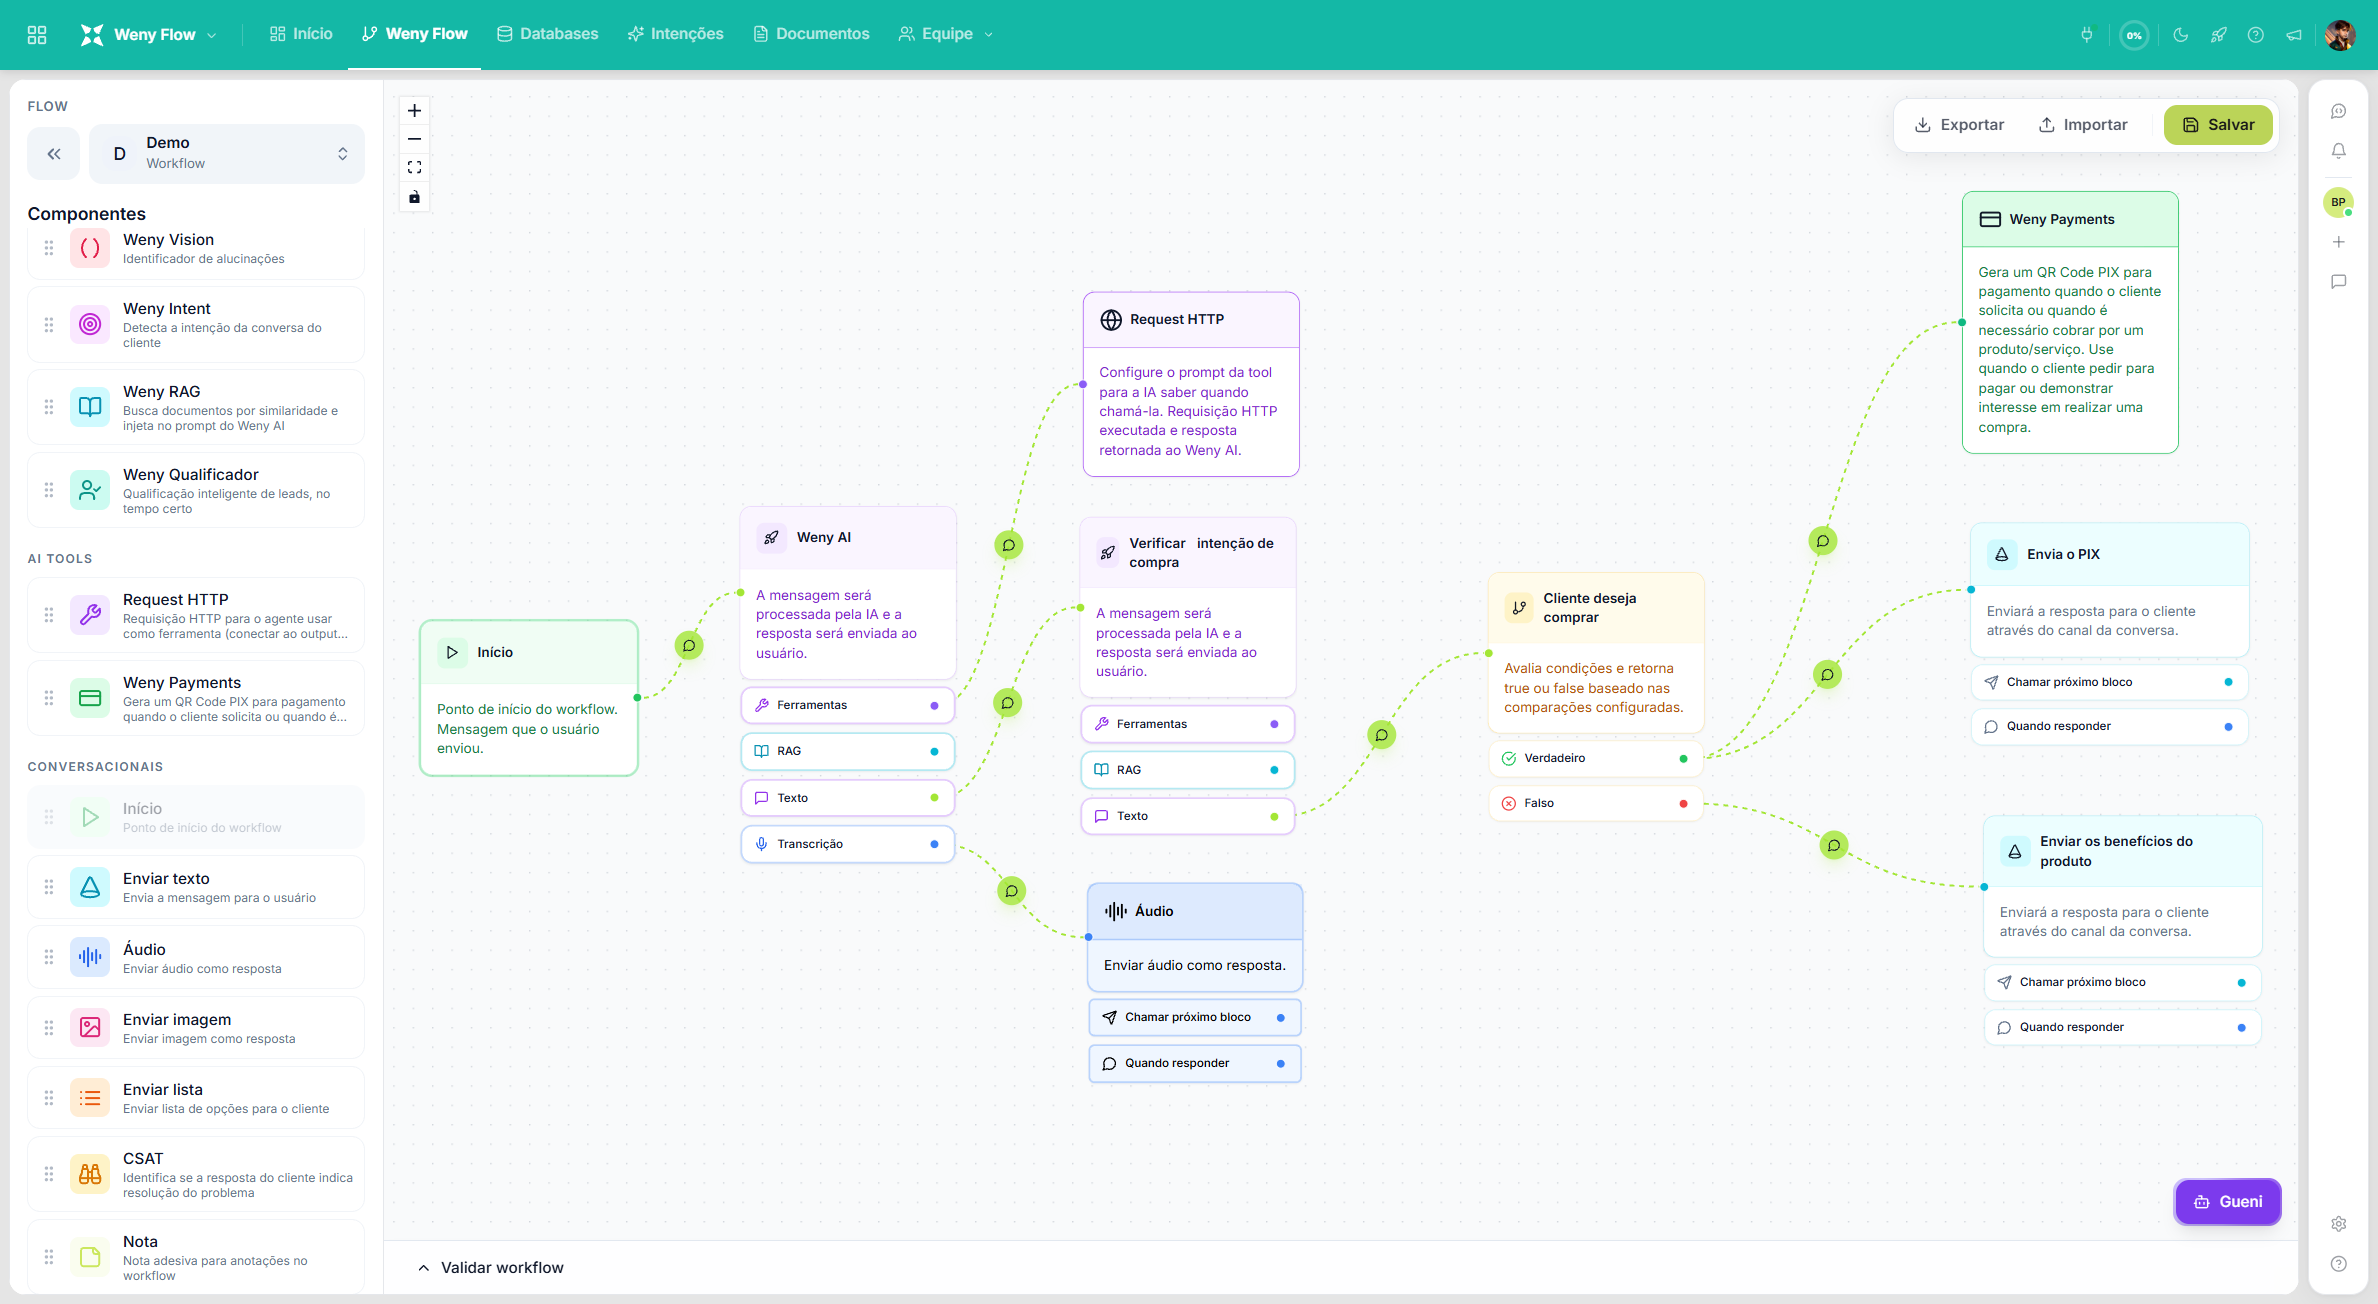
Task: Click the drag handle beside Weny RAG
Action: [x=49, y=407]
